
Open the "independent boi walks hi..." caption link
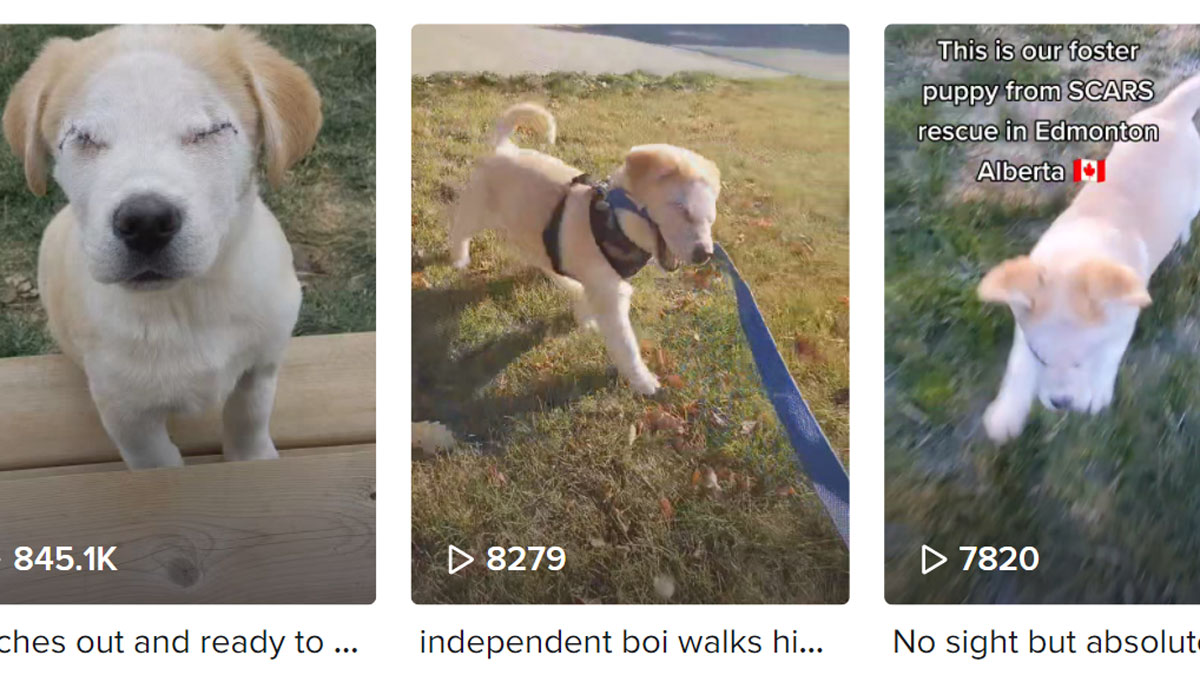tap(621, 642)
